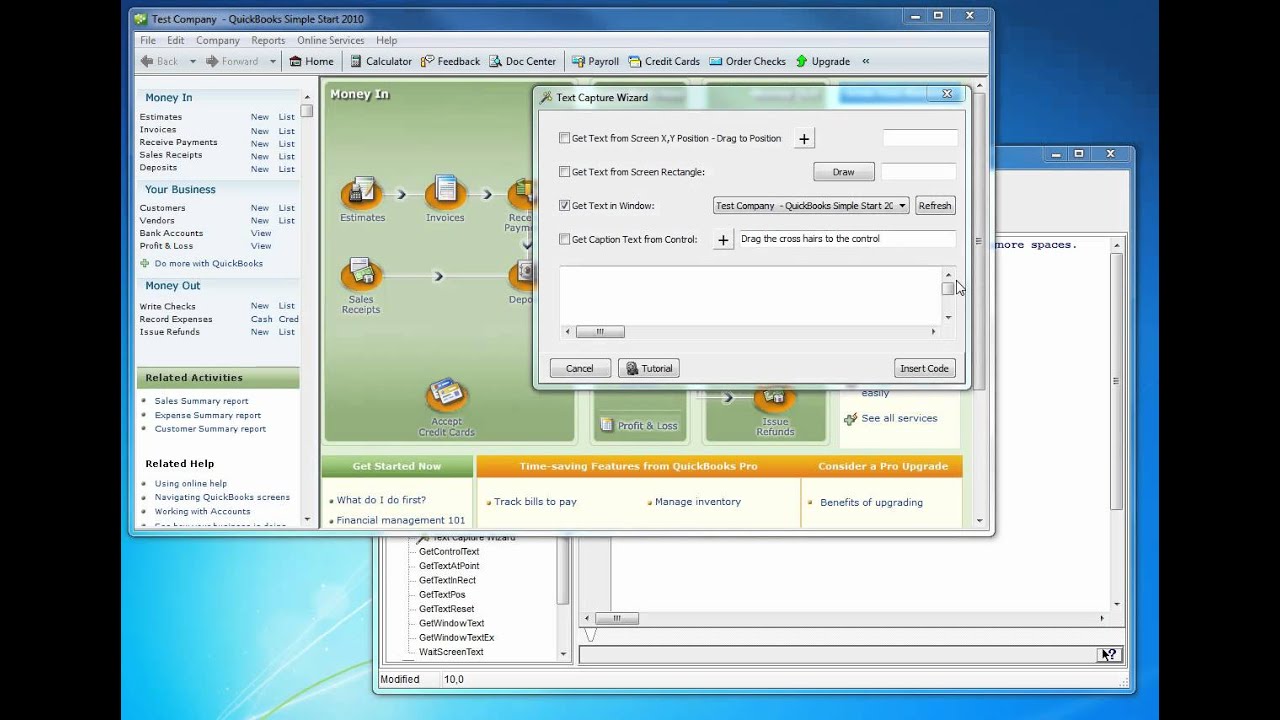The height and width of the screenshot is (720, 1280).
Task: Click the X,Y position input field
Action: click(920, 138)
